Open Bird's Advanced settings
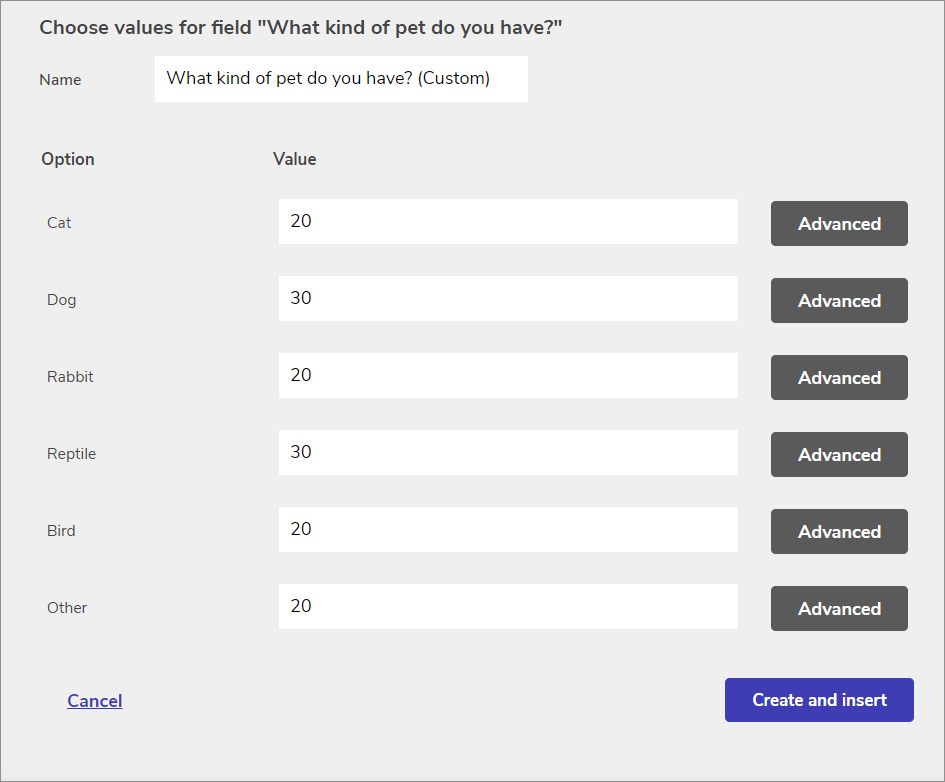 [839, 532]
